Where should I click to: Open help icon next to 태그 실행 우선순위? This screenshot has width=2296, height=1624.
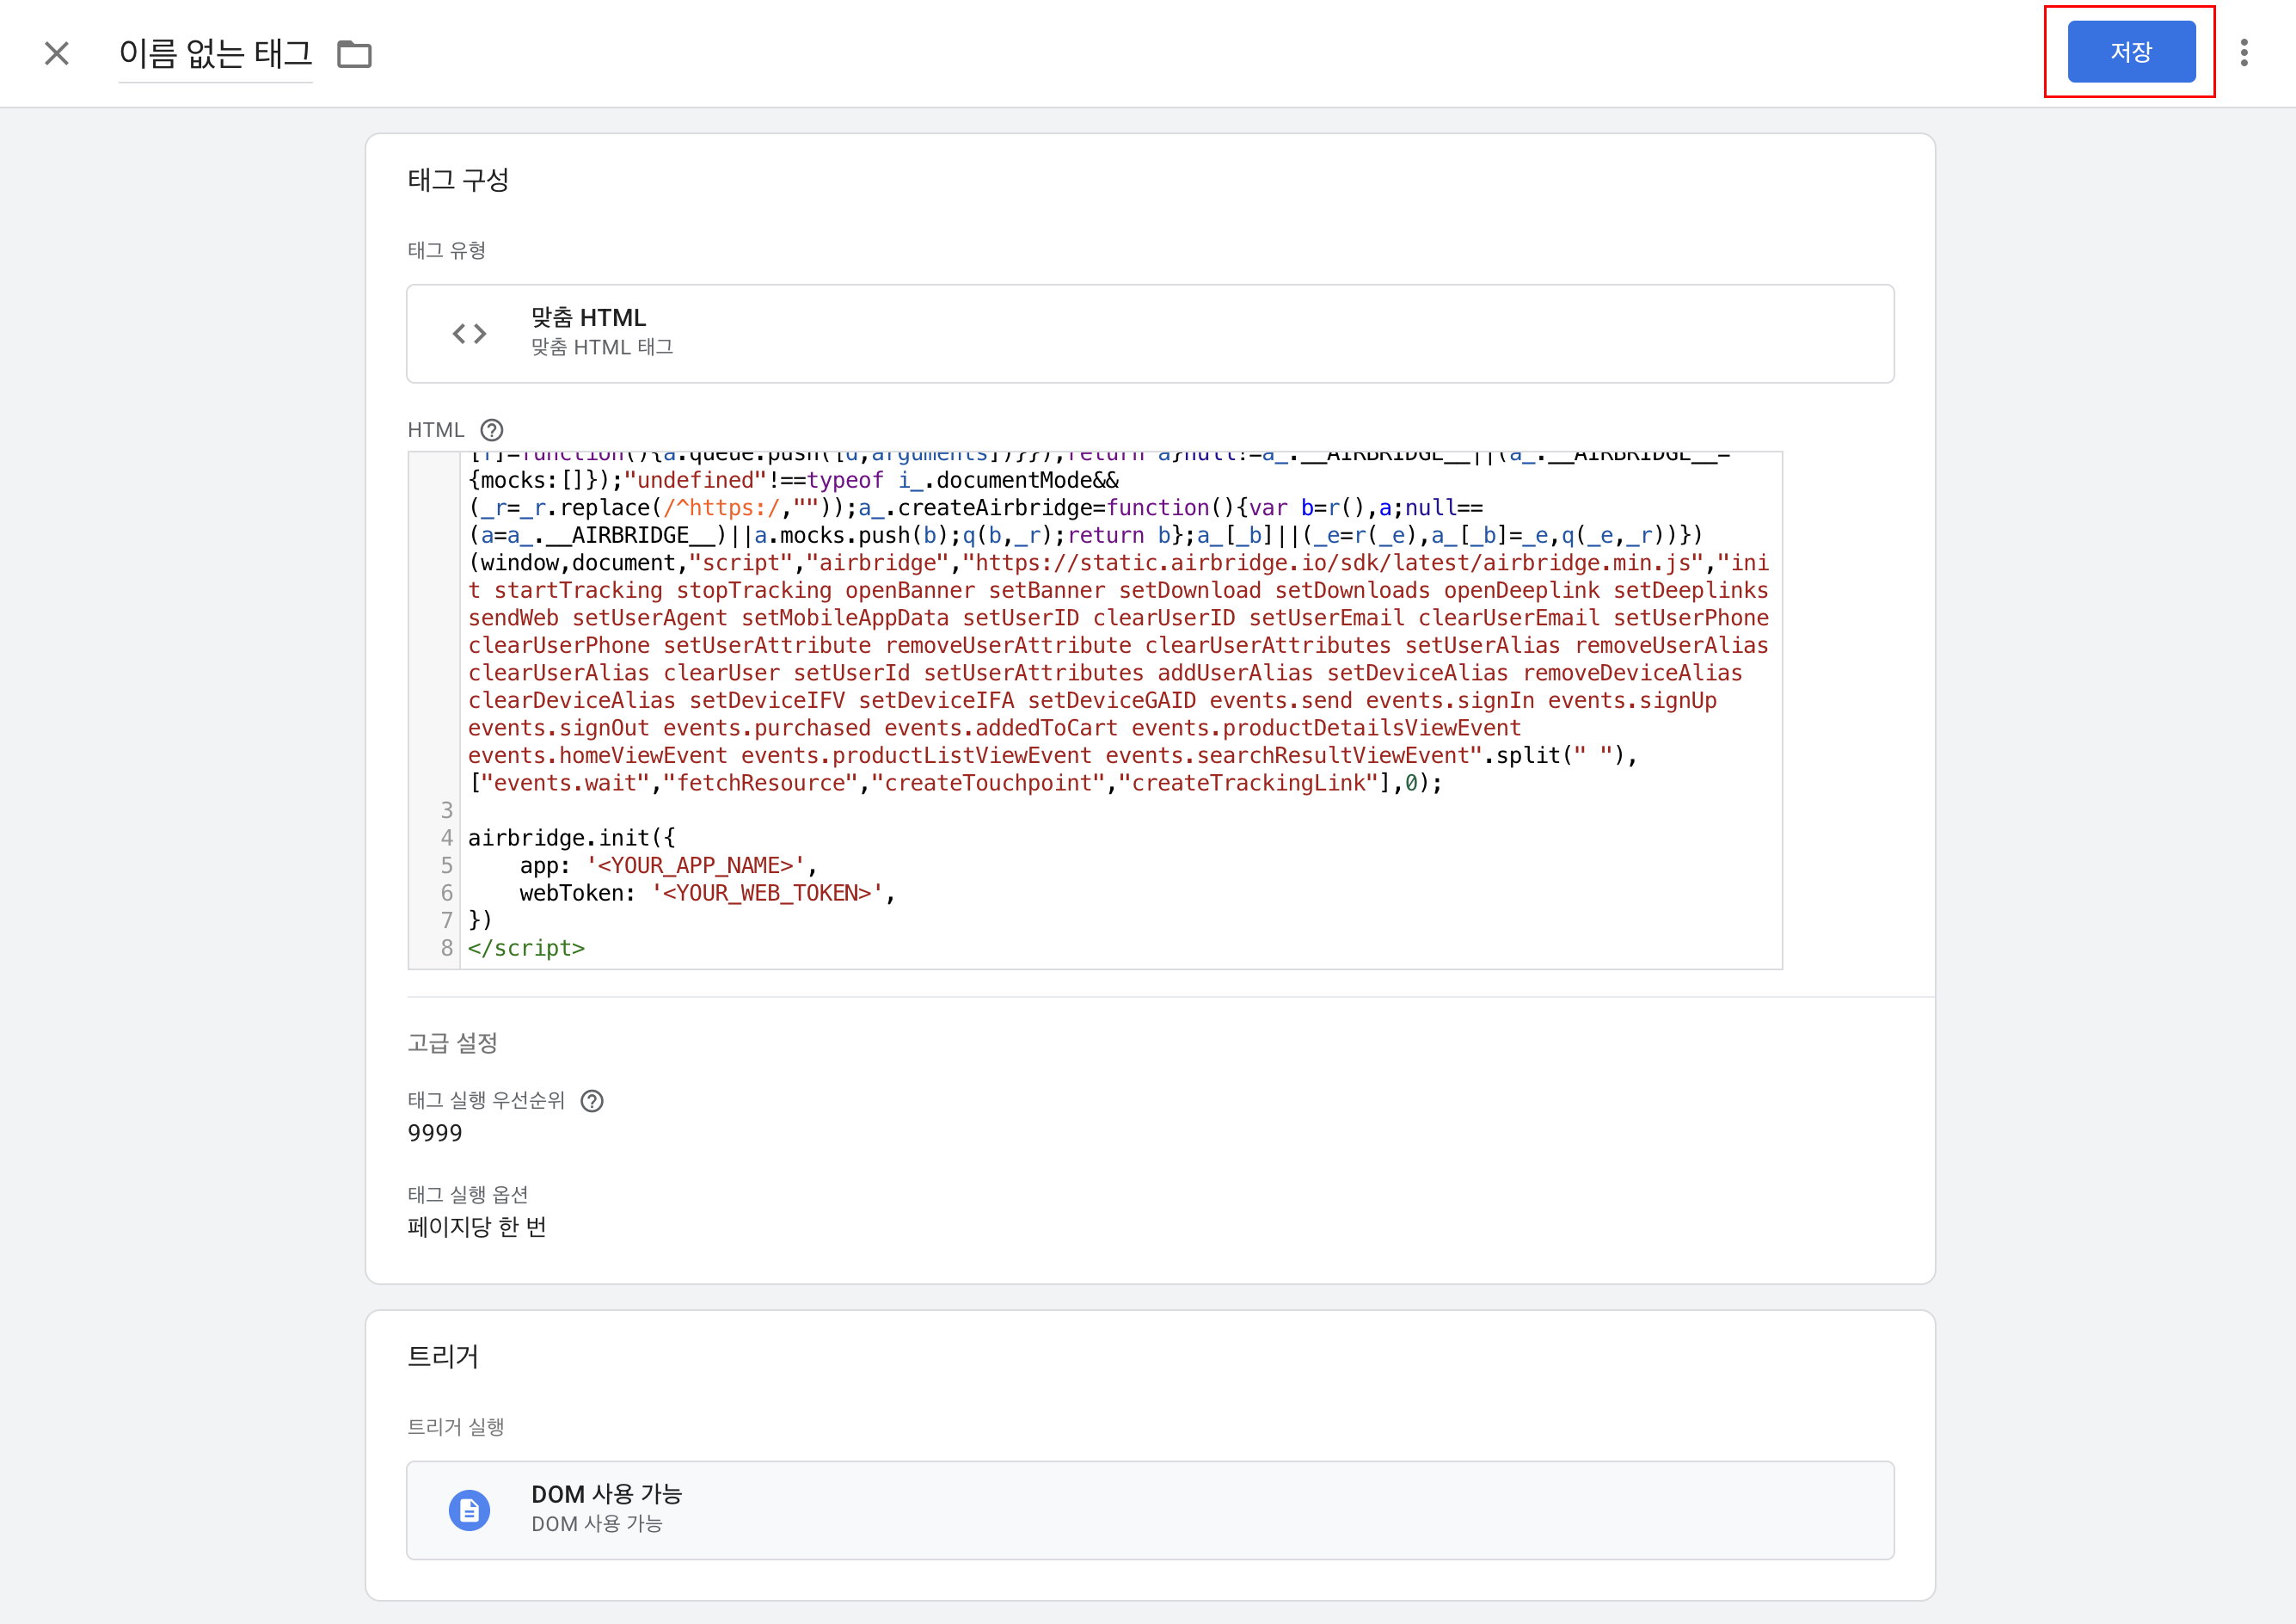592,1101
